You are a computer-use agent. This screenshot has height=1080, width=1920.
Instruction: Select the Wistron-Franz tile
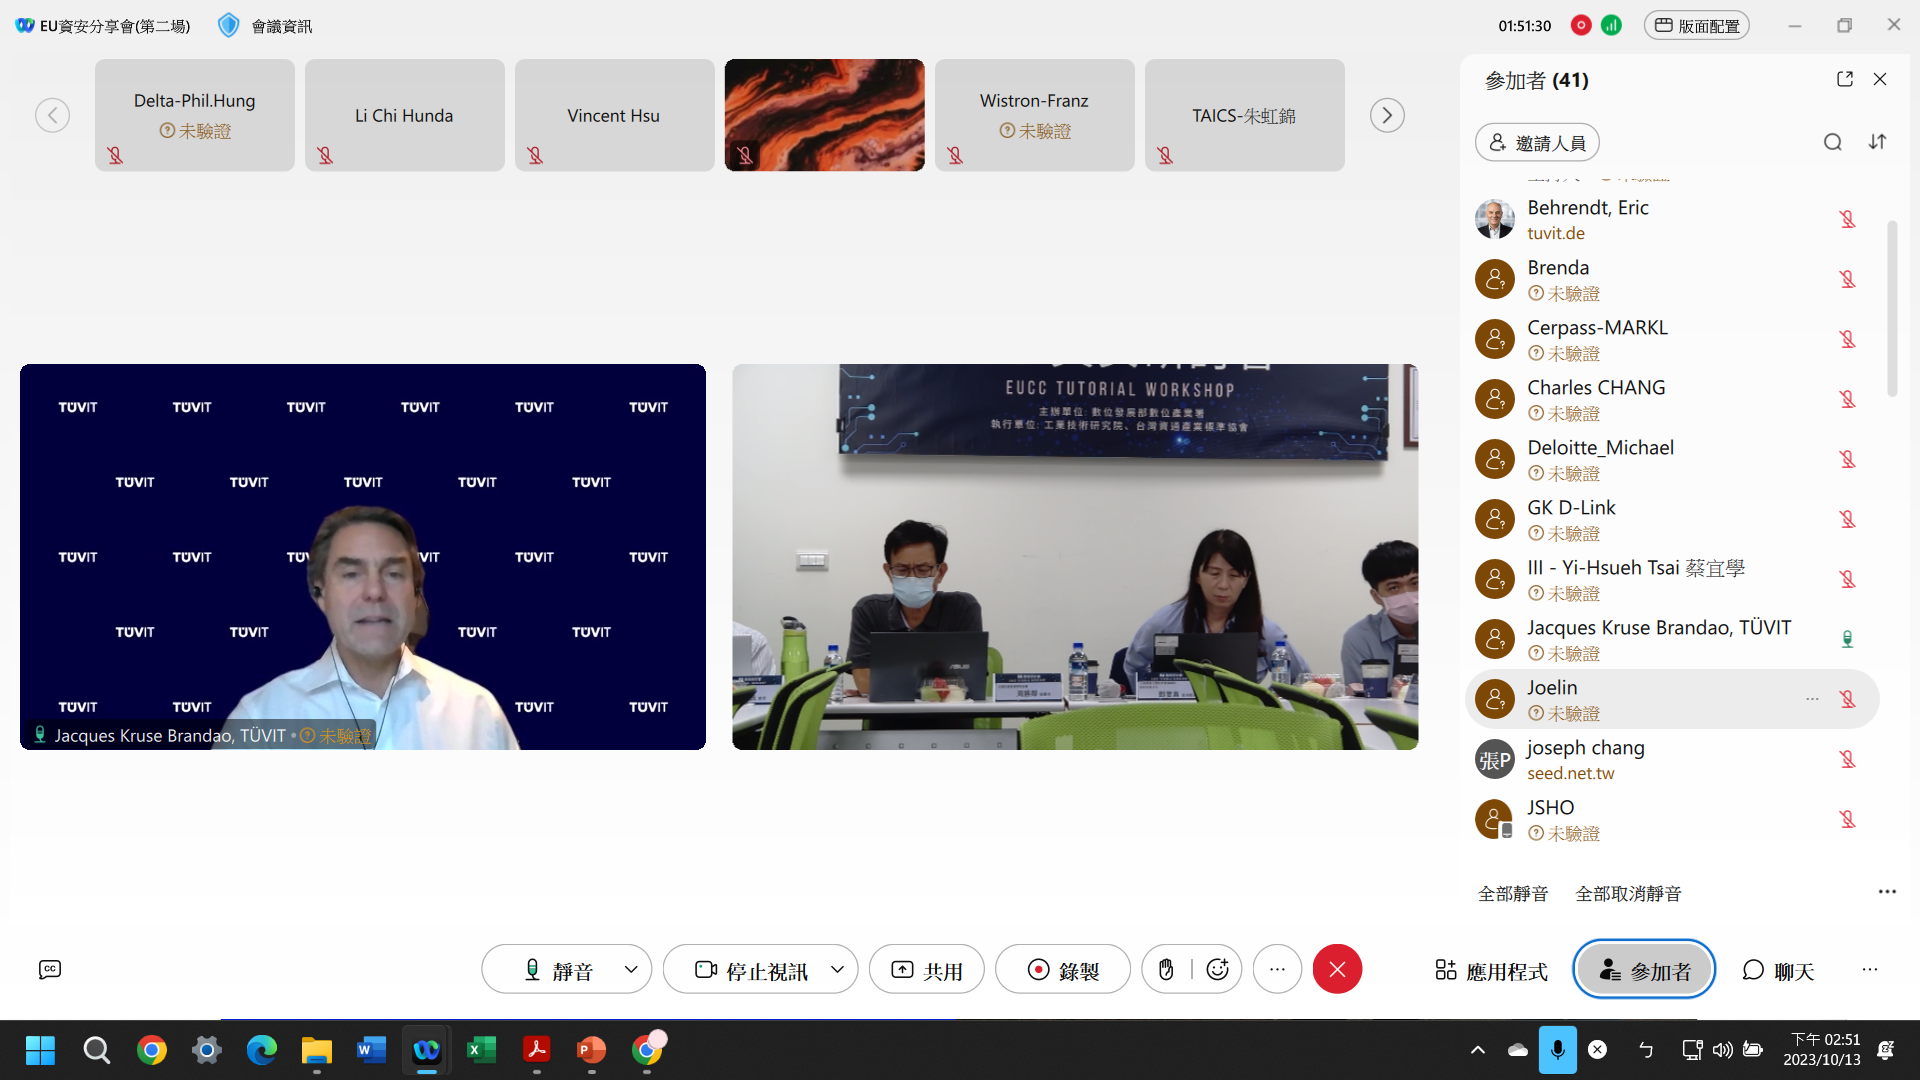[1035, 115]
